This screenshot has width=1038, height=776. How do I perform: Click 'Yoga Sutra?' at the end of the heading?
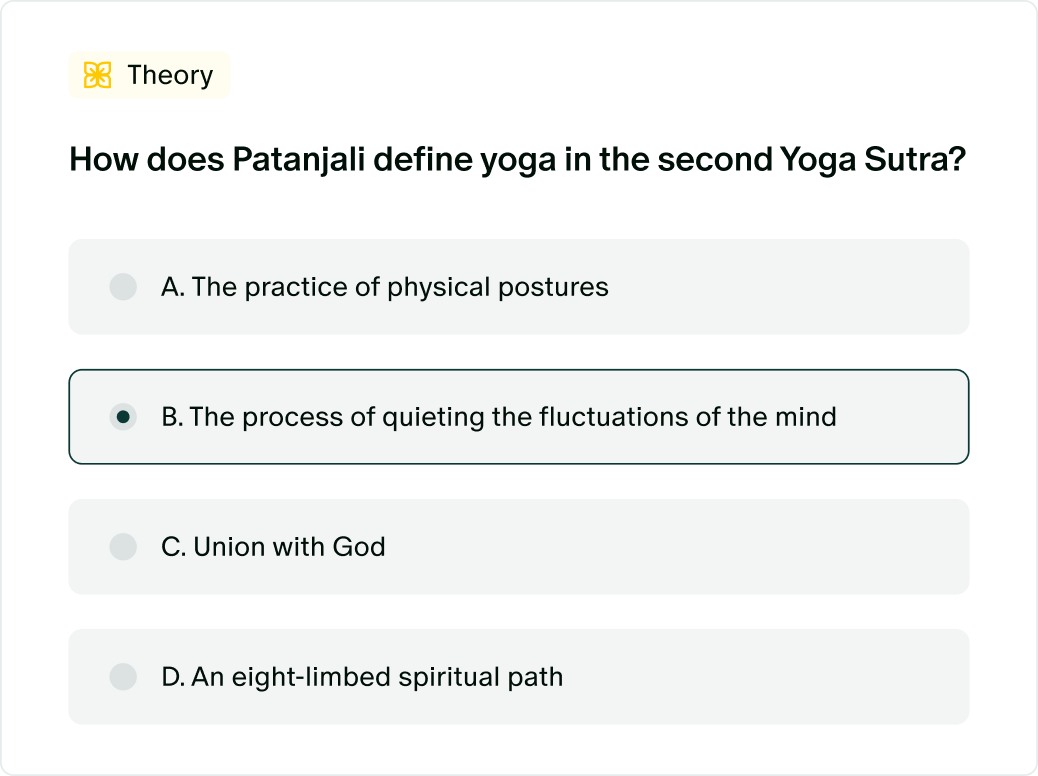click(873, 160)
